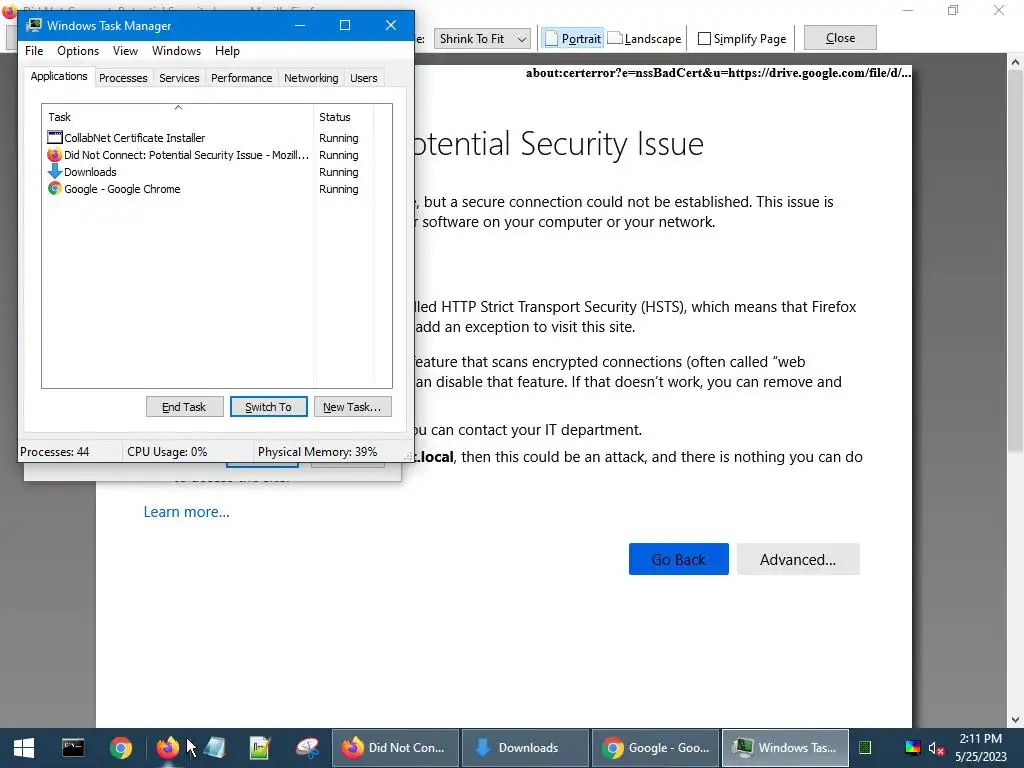
Task: Open the View menu in Task Manager
Action: pyautogui.click(x=125, y=51)
